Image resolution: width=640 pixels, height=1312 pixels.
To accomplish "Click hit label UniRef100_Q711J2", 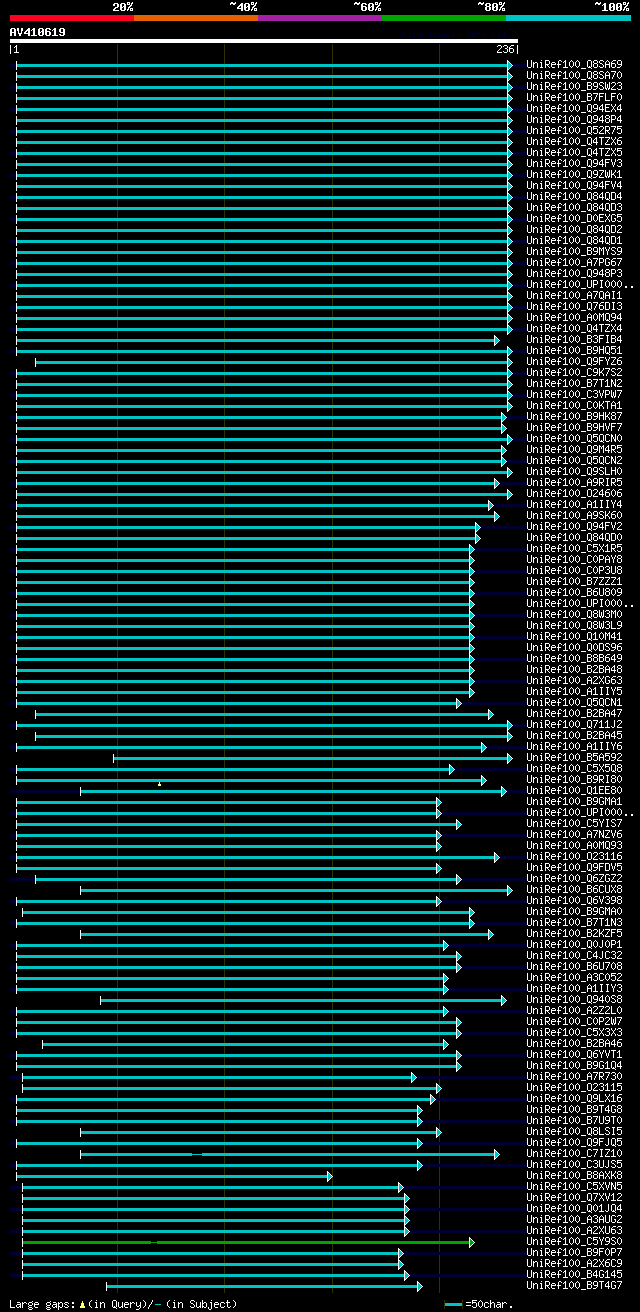I will click(x=574, y=724).
